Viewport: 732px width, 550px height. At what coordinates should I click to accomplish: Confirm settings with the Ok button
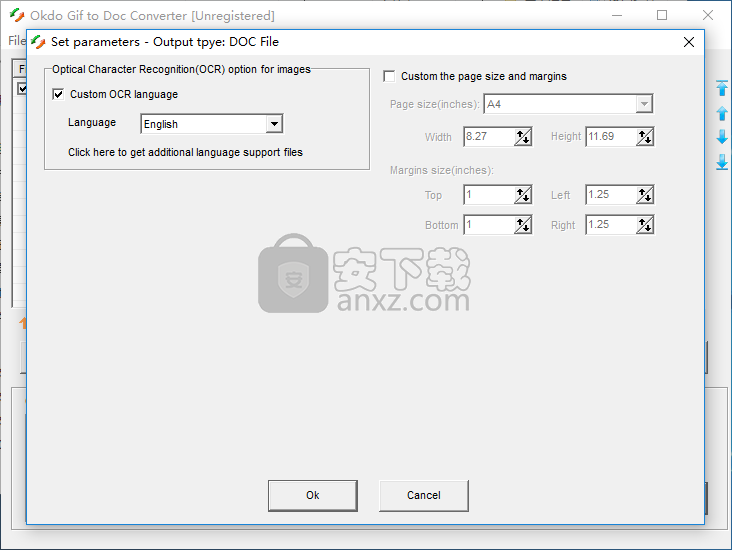point(313,495)
